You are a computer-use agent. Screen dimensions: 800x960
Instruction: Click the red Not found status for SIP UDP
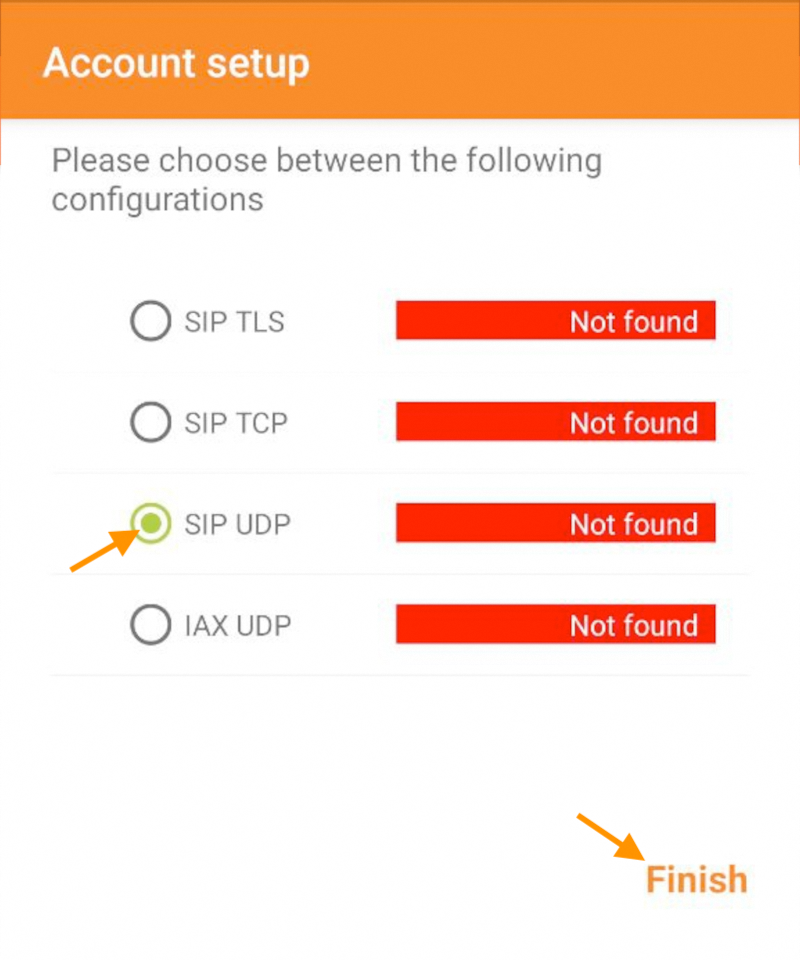[x=556, y=523]
